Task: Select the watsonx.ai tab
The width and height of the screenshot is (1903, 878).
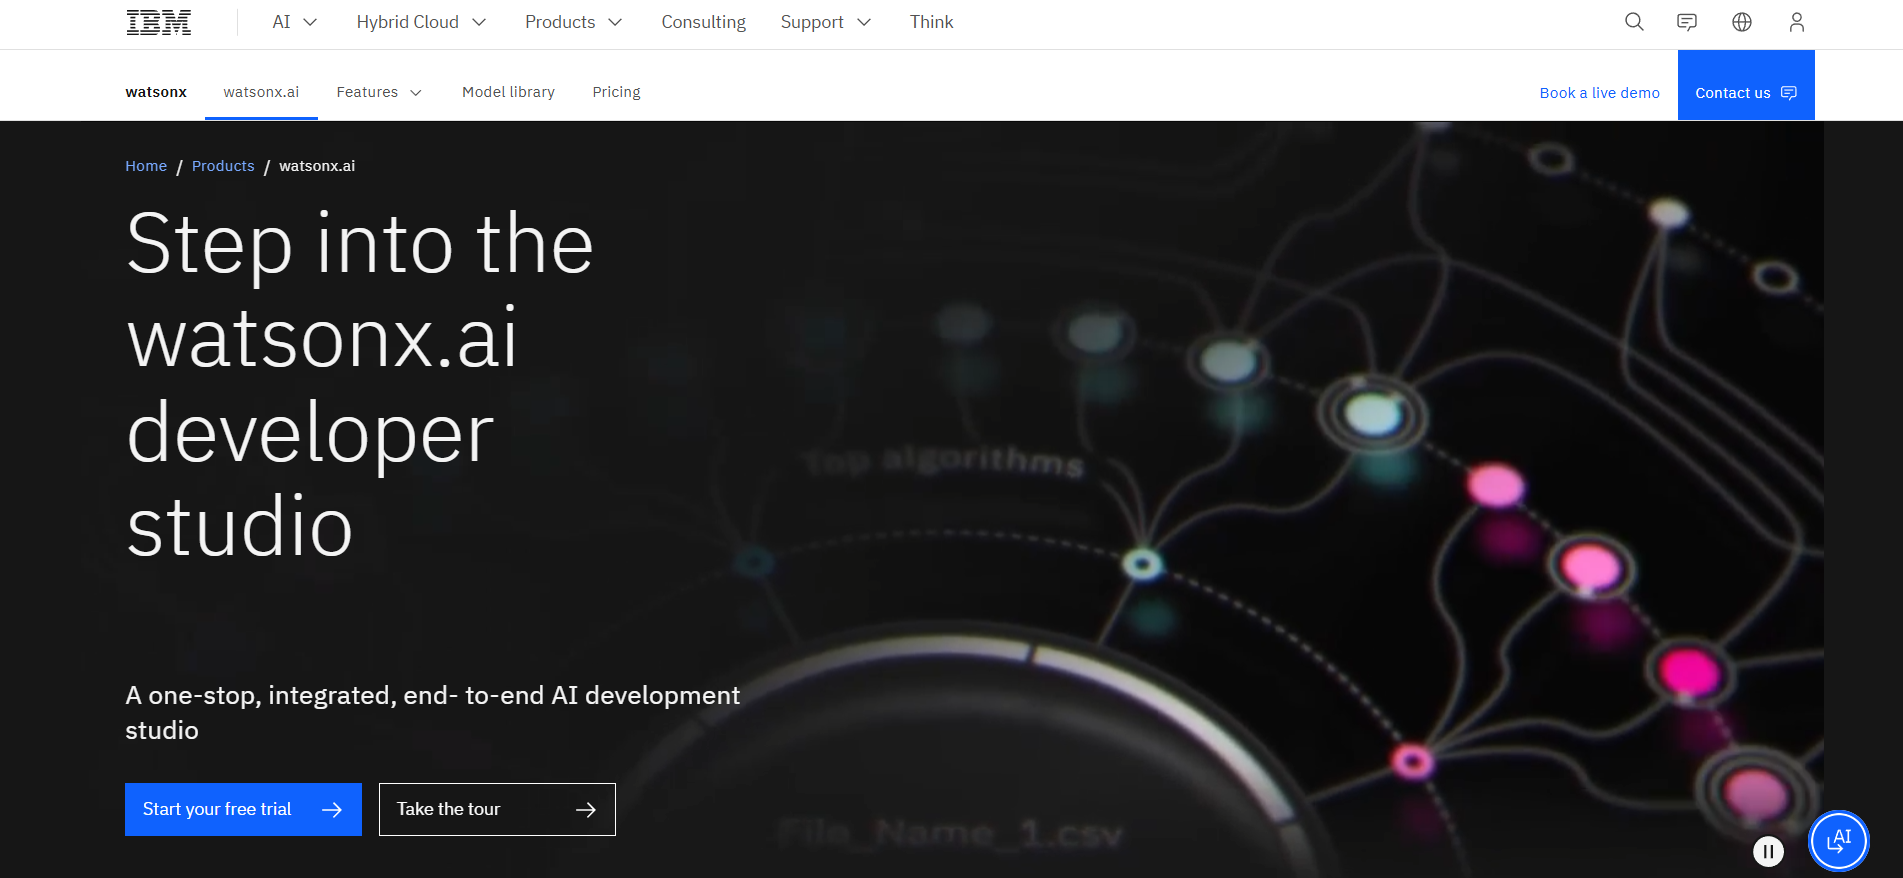Action: pos(261,92)
